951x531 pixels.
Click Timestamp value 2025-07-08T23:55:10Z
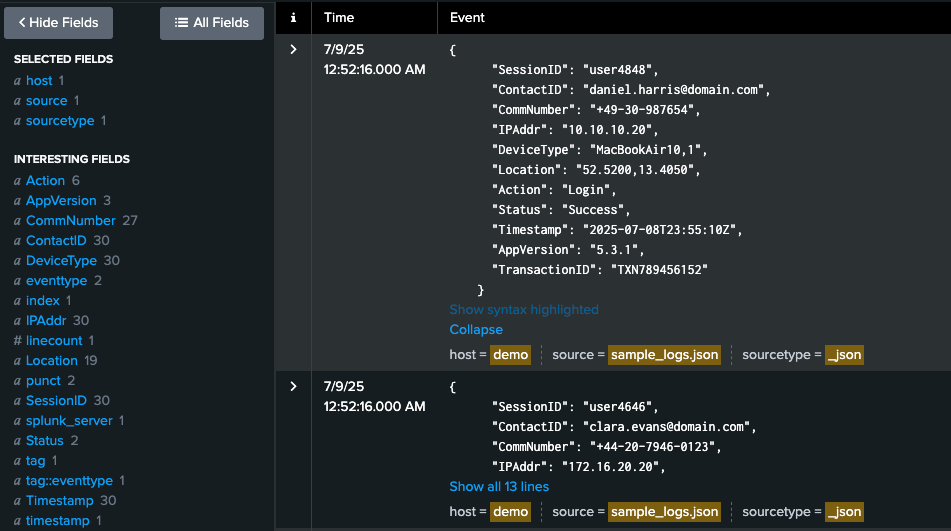click(x=660, y=230)
